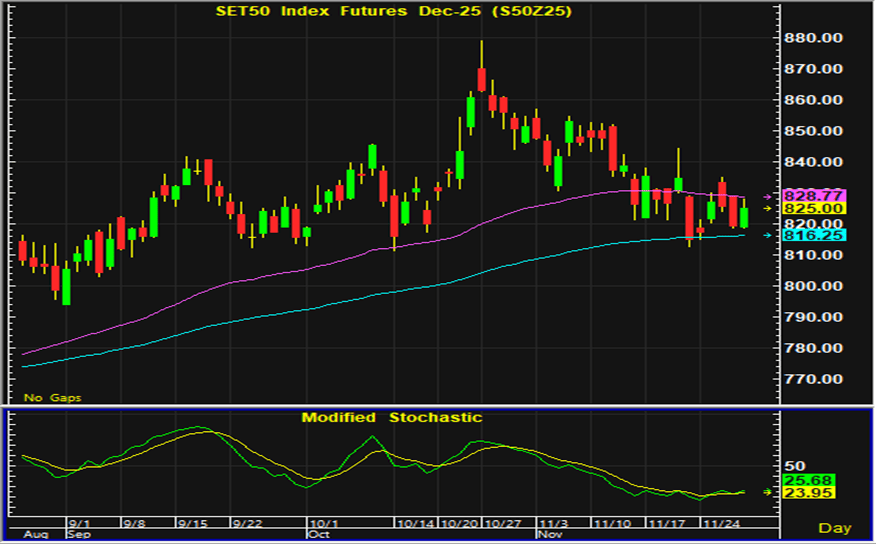Click the yellow arrow marker beside 825.00
876x544 pixels.
[768, 209]
